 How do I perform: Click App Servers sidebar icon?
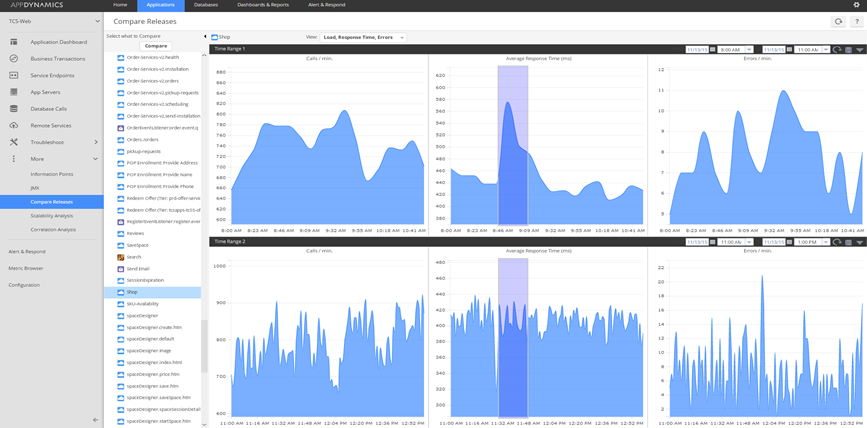pos(14,92)
